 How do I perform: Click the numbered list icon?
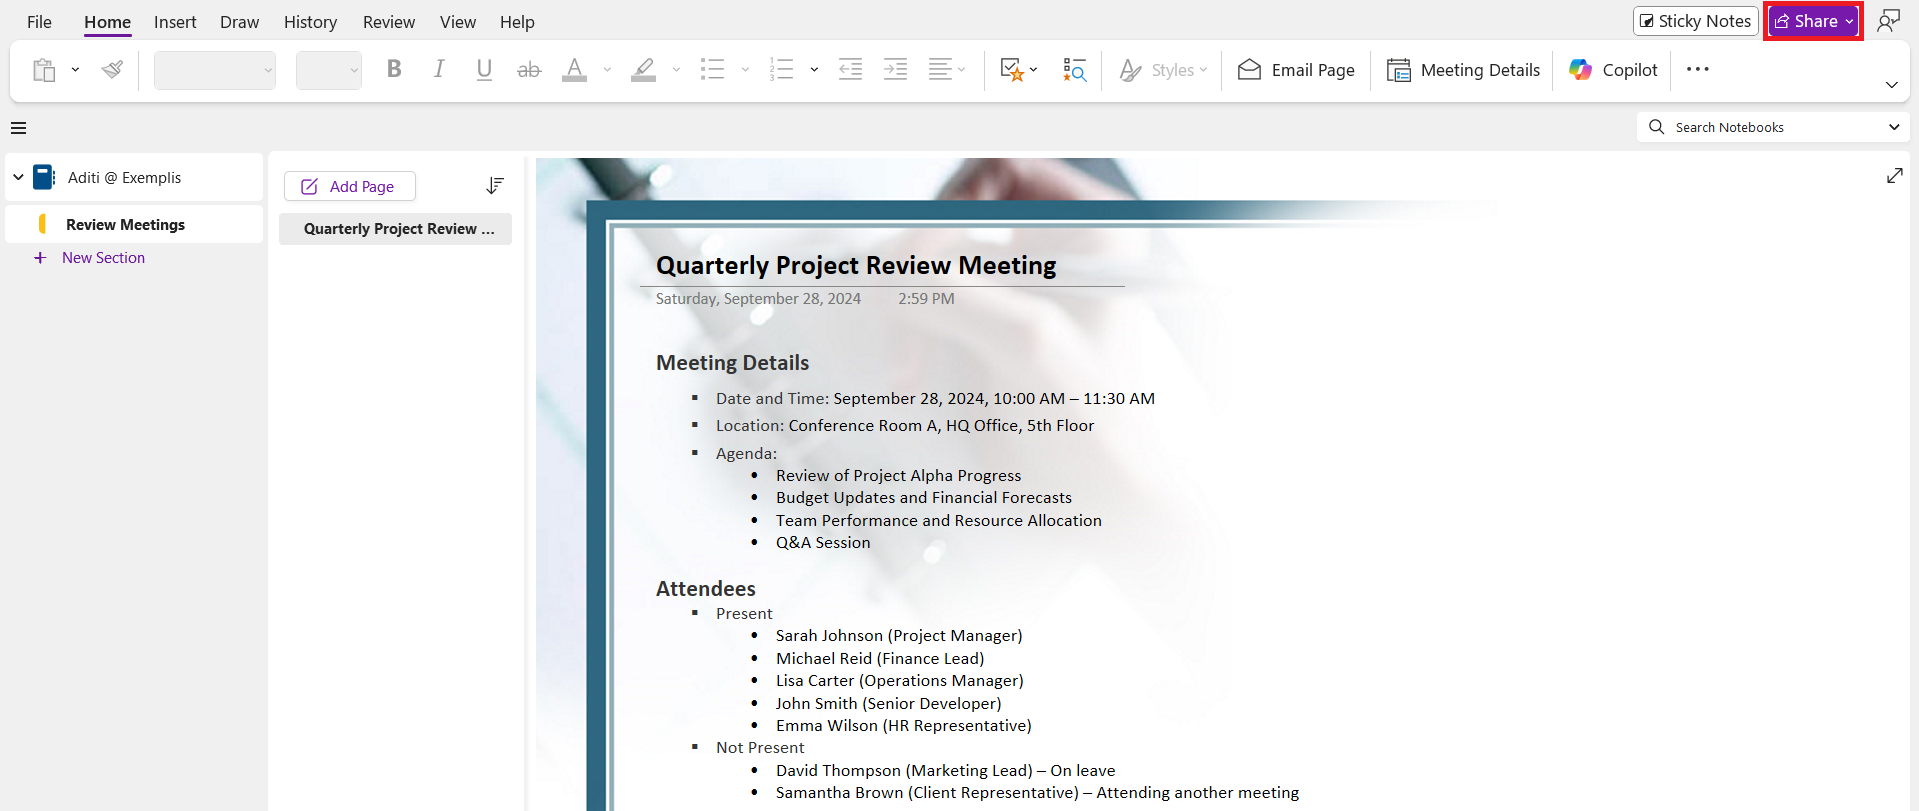tap(782, 69)
